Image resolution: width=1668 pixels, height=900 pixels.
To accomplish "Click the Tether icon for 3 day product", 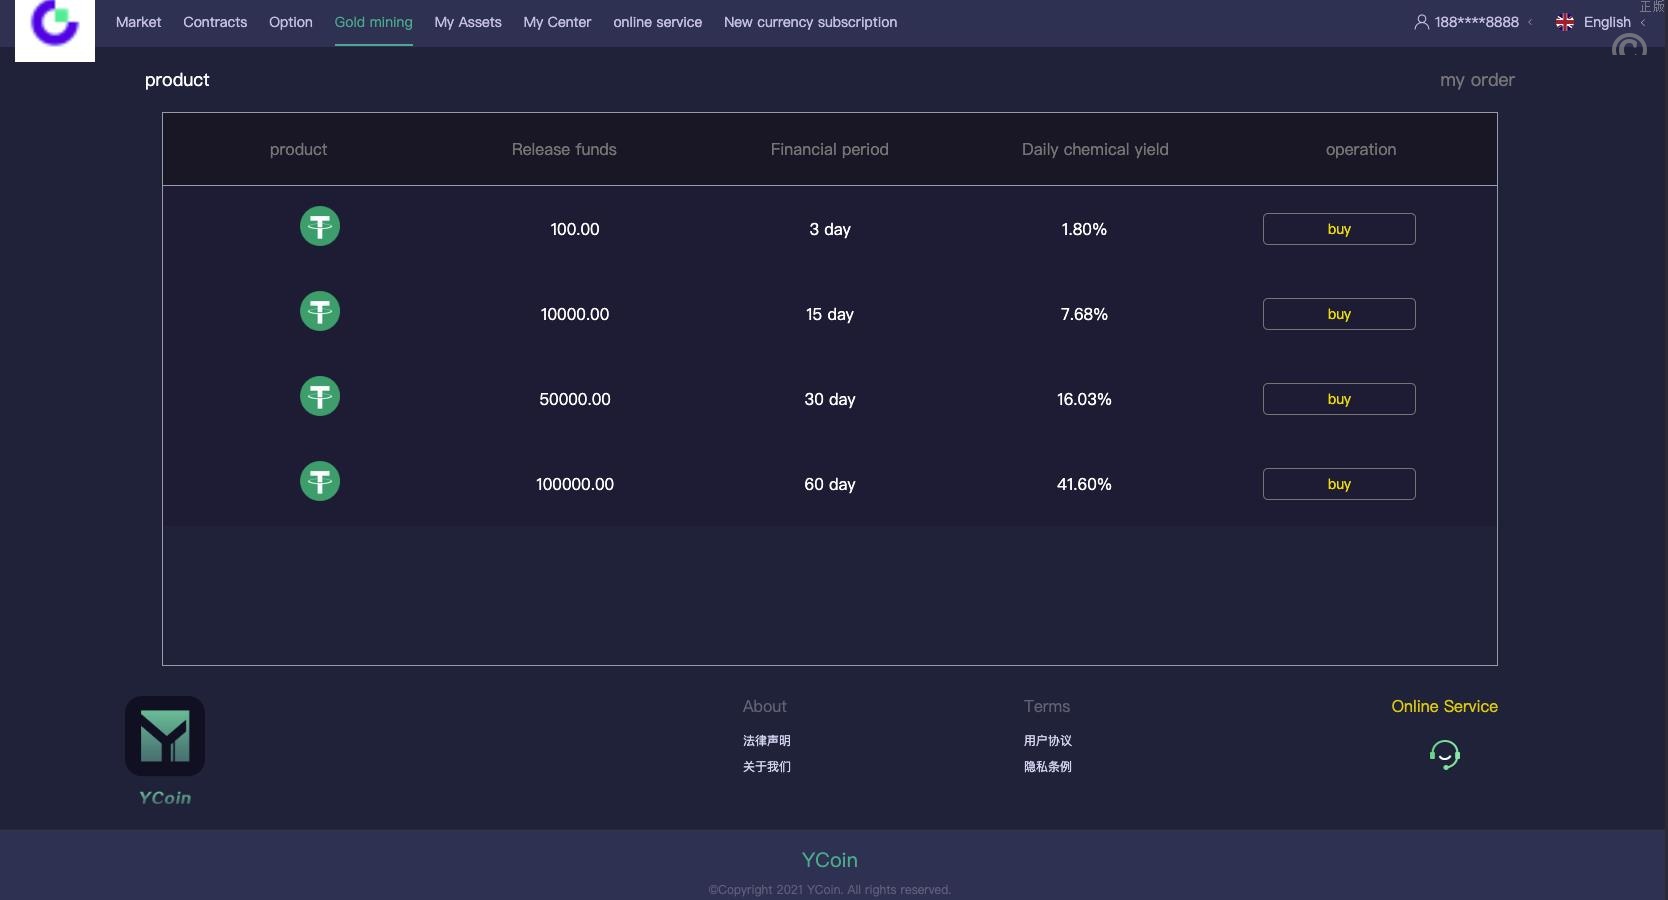I will pos(320,226).
